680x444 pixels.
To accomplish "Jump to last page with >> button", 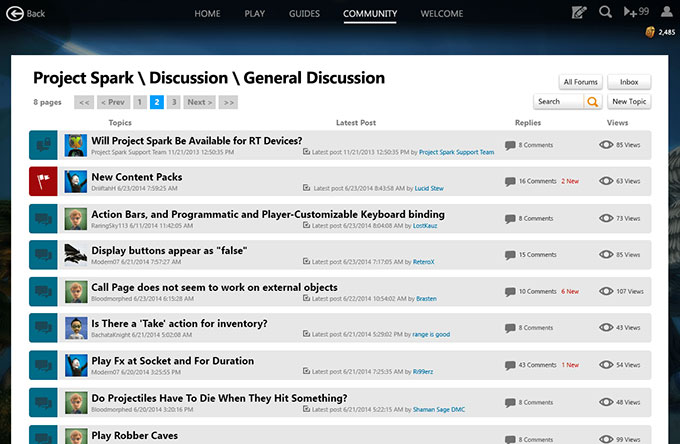I will (x=229, y=102).
